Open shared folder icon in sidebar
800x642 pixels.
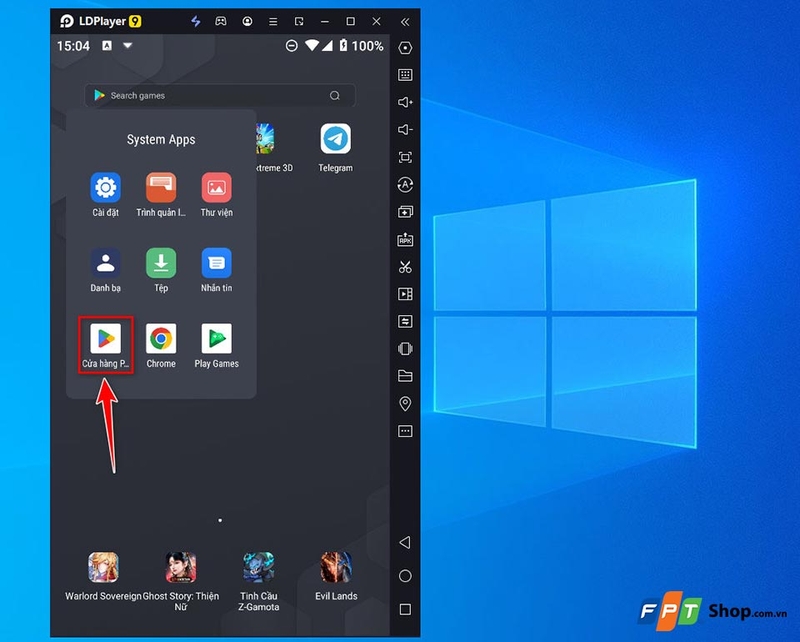point(405,376)
